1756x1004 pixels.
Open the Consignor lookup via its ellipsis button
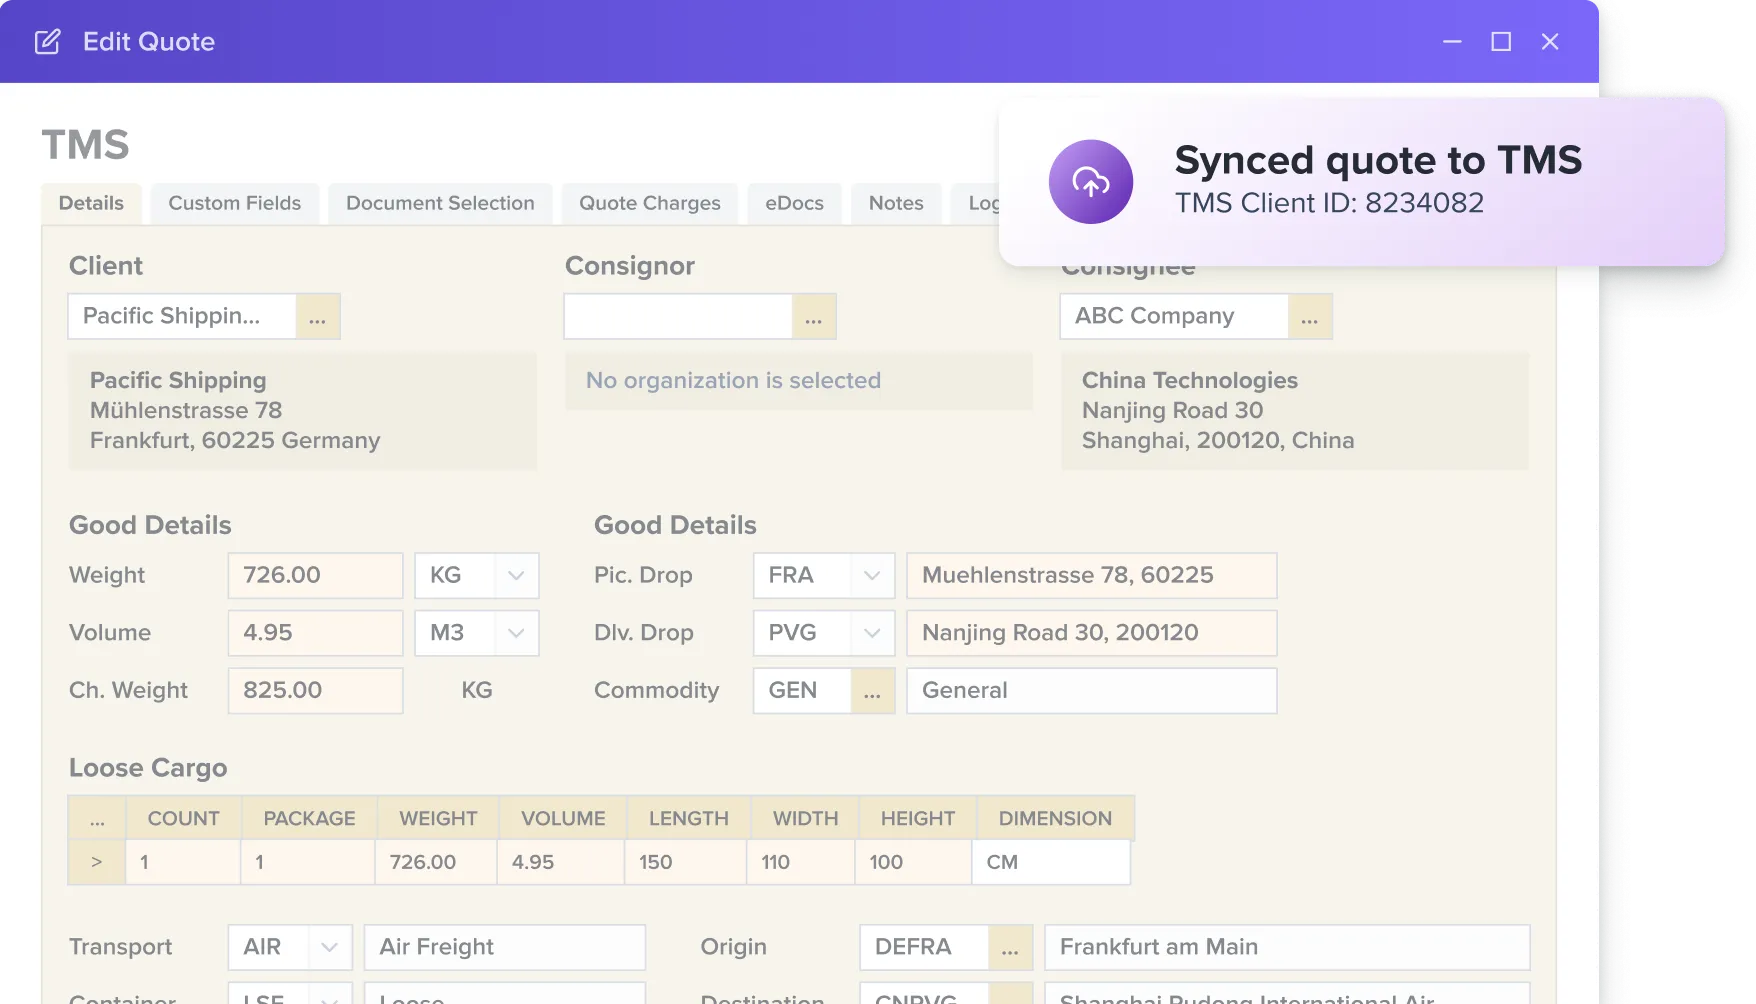[813, 316]
